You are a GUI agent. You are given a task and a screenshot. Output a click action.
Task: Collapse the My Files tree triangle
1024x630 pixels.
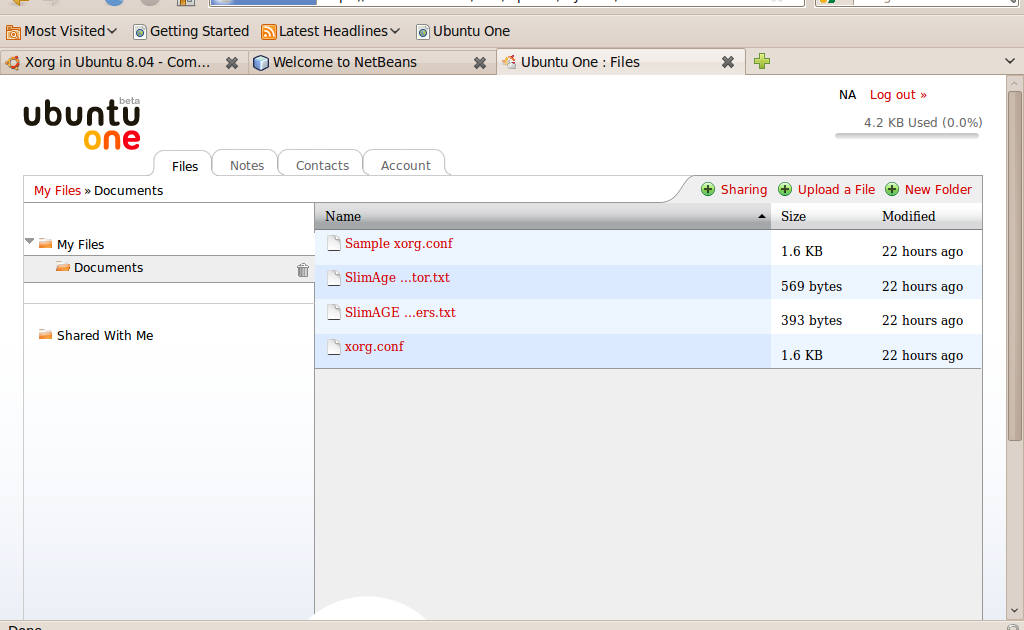29,242
